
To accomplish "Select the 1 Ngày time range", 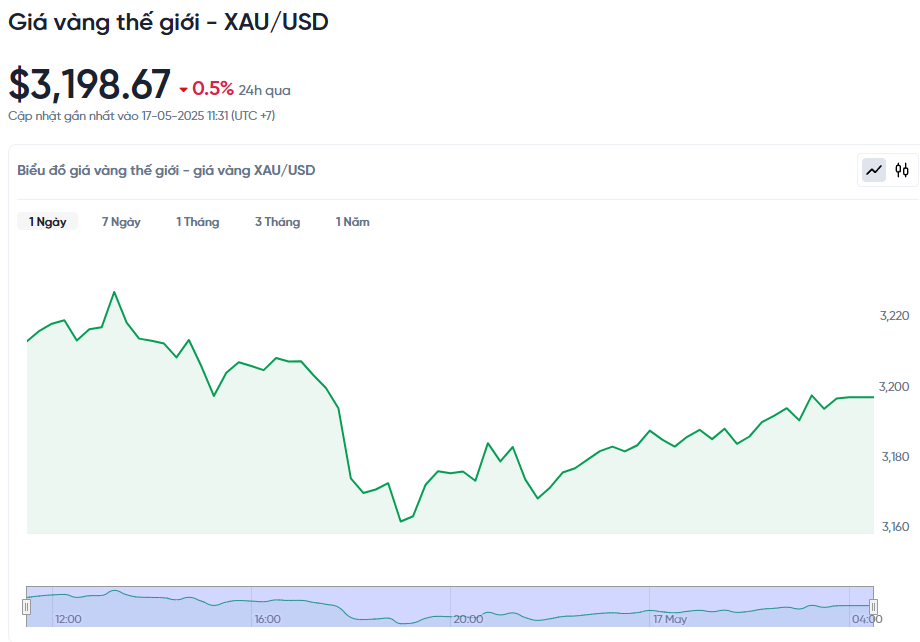I will point(48,222).
